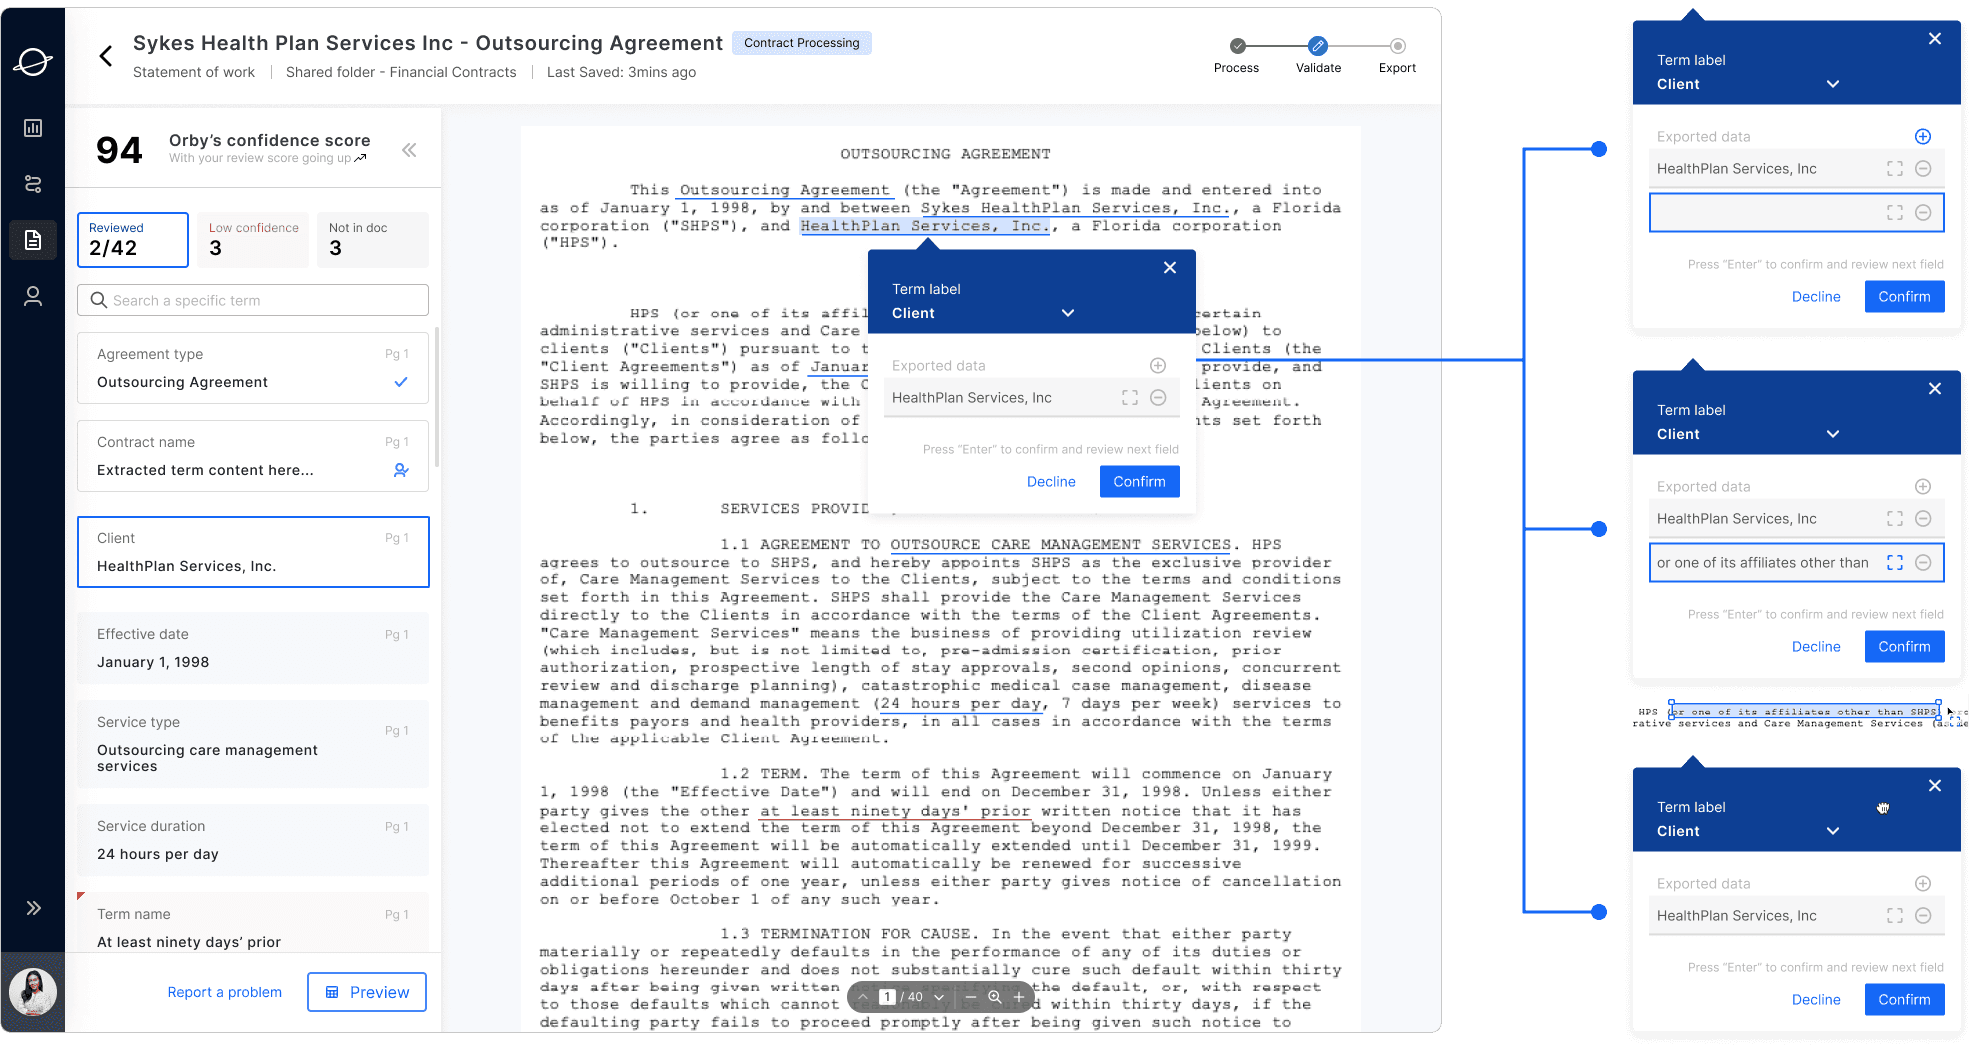Remove the affiliates entry with minus icon
This screenshot has width=1973, height=1048.
1923,563
